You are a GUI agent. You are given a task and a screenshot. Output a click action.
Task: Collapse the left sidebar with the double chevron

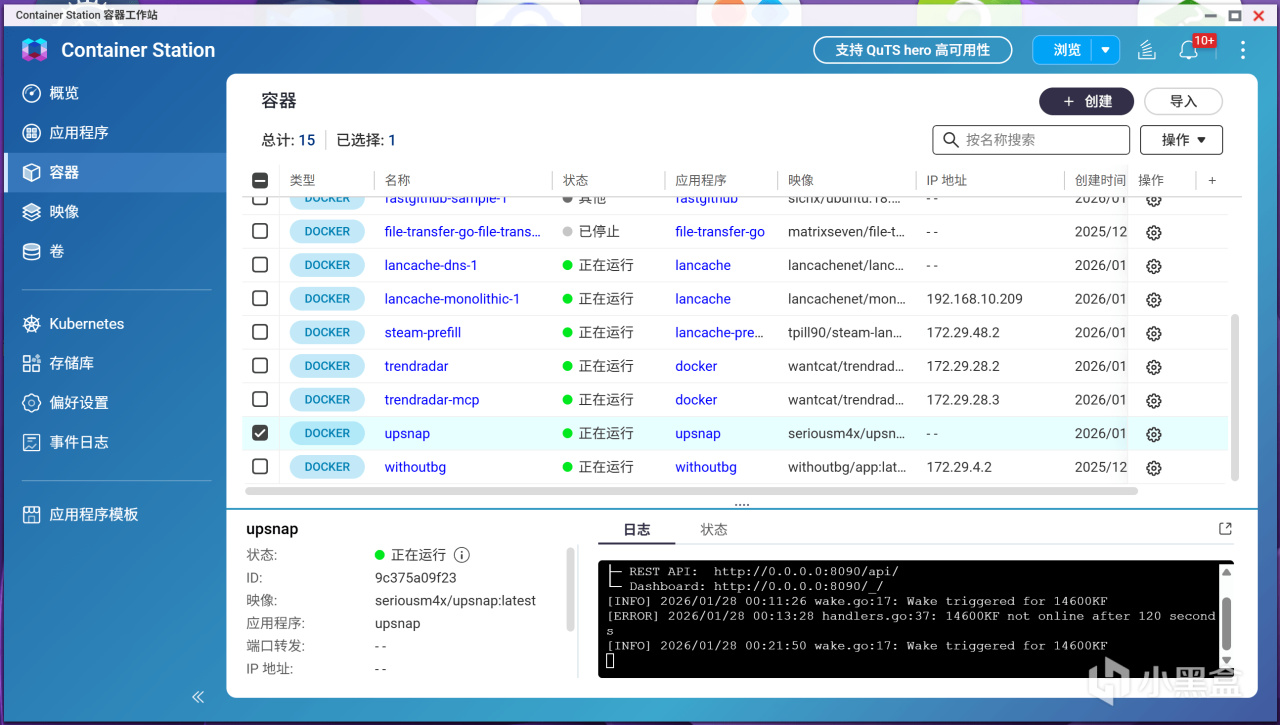point(198,697)
